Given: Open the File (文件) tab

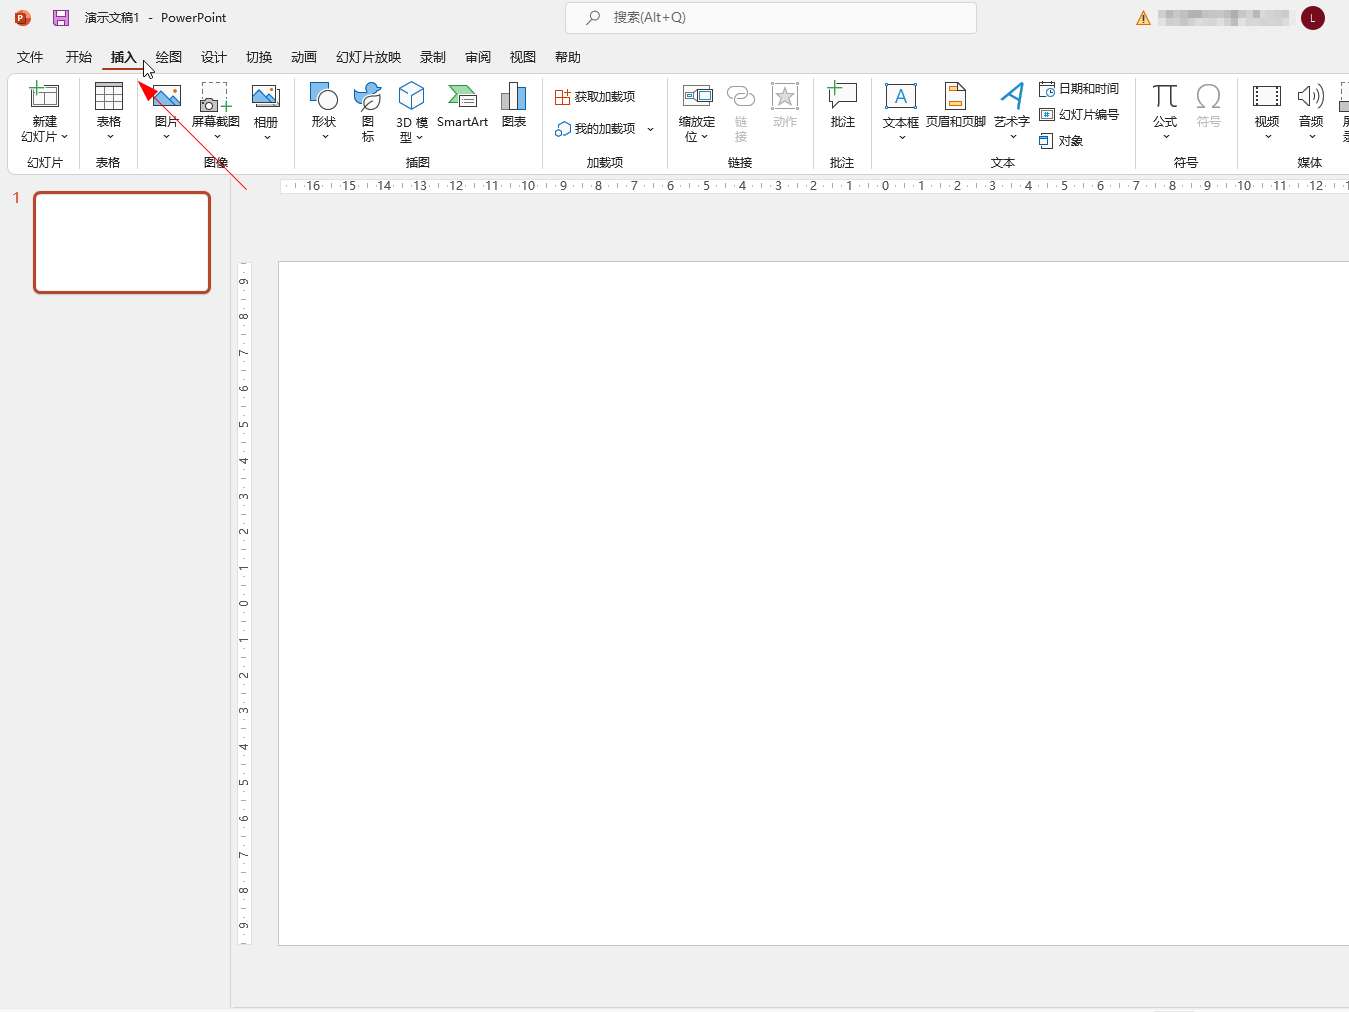Looking at the screenshot, I should (30, 57).
